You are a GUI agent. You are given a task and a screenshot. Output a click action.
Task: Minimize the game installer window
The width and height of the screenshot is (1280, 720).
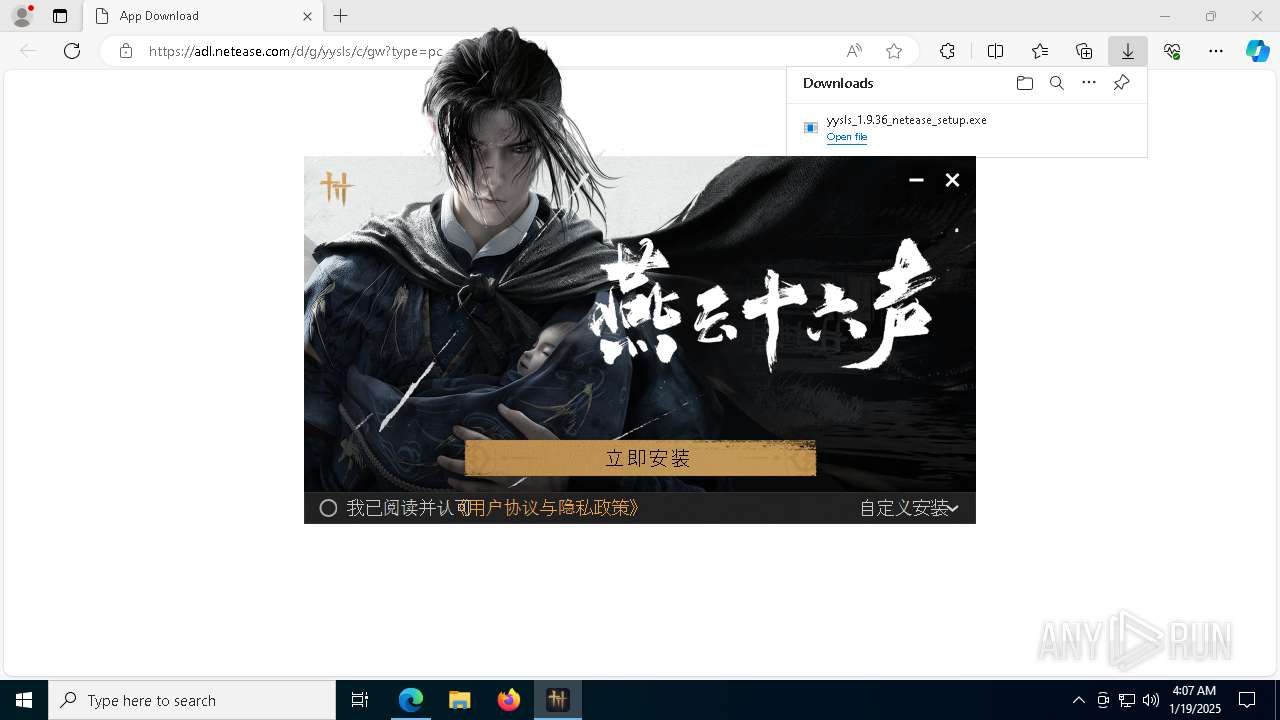tap(916, 180)
